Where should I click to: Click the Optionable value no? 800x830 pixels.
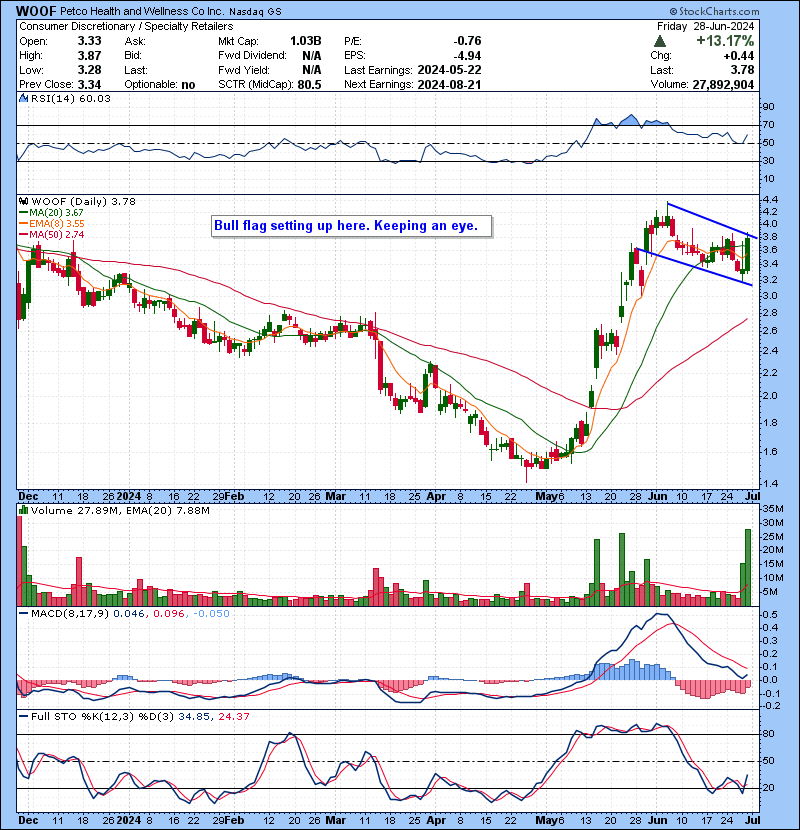pyautogui.click(x=187, y=85)
